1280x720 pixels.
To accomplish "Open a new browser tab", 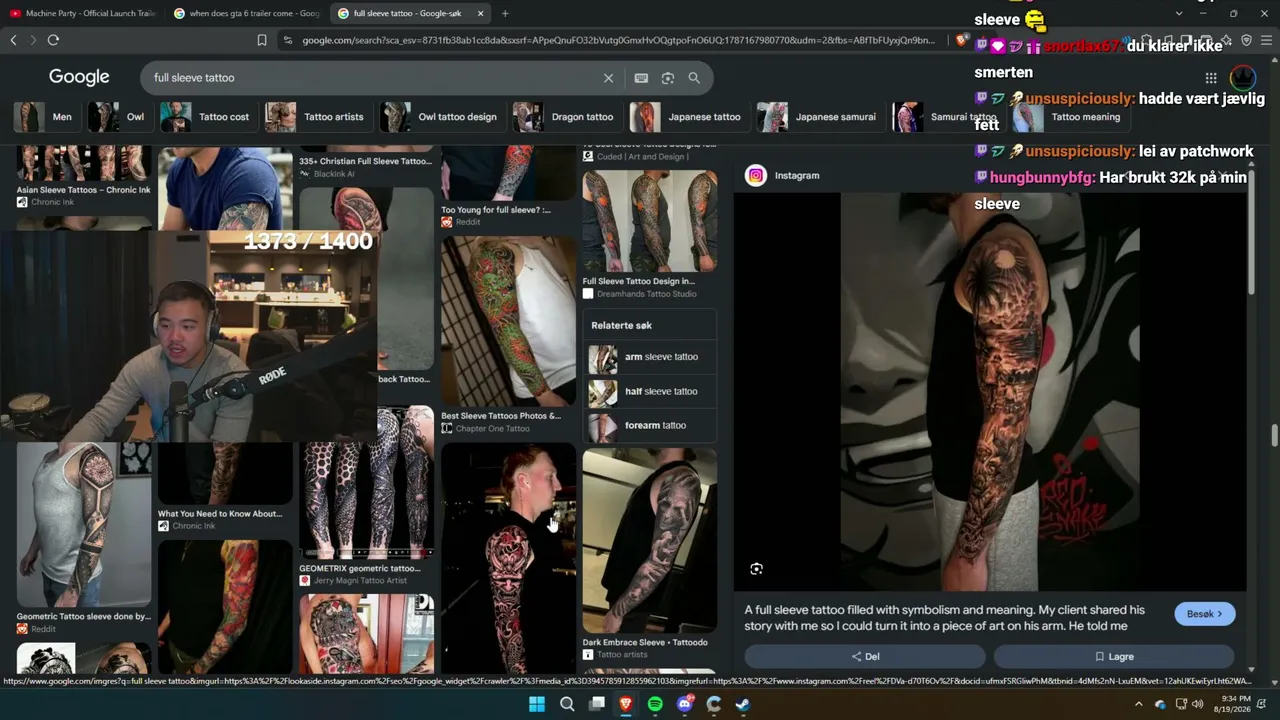I will coord(505,13).
